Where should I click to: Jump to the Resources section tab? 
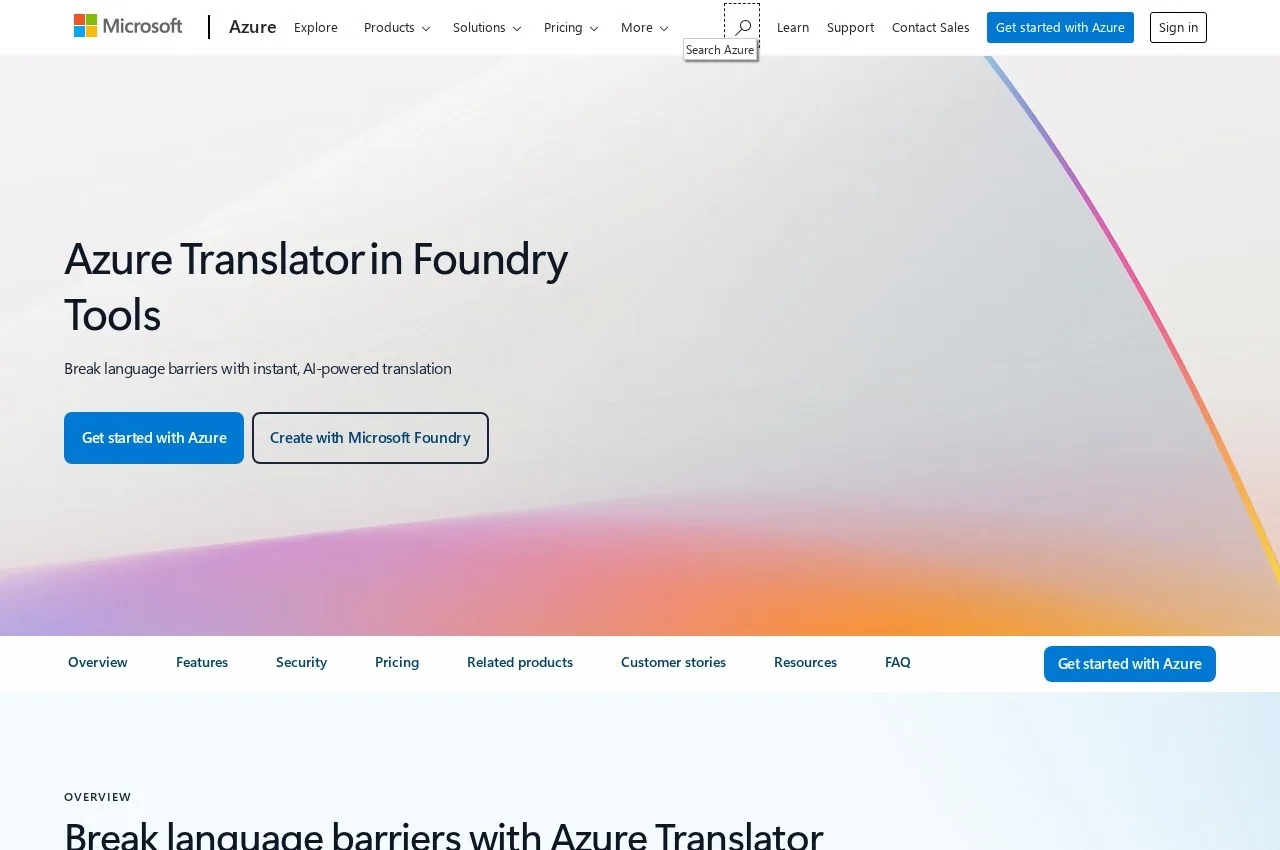coord(805,662)
